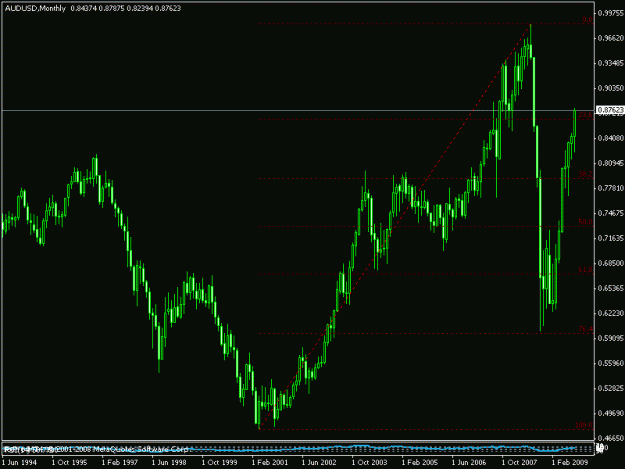625x469 pixels.
Task: Select the 0.49690 price axis label
Action: pyautogui.click(x=611, y=413)
